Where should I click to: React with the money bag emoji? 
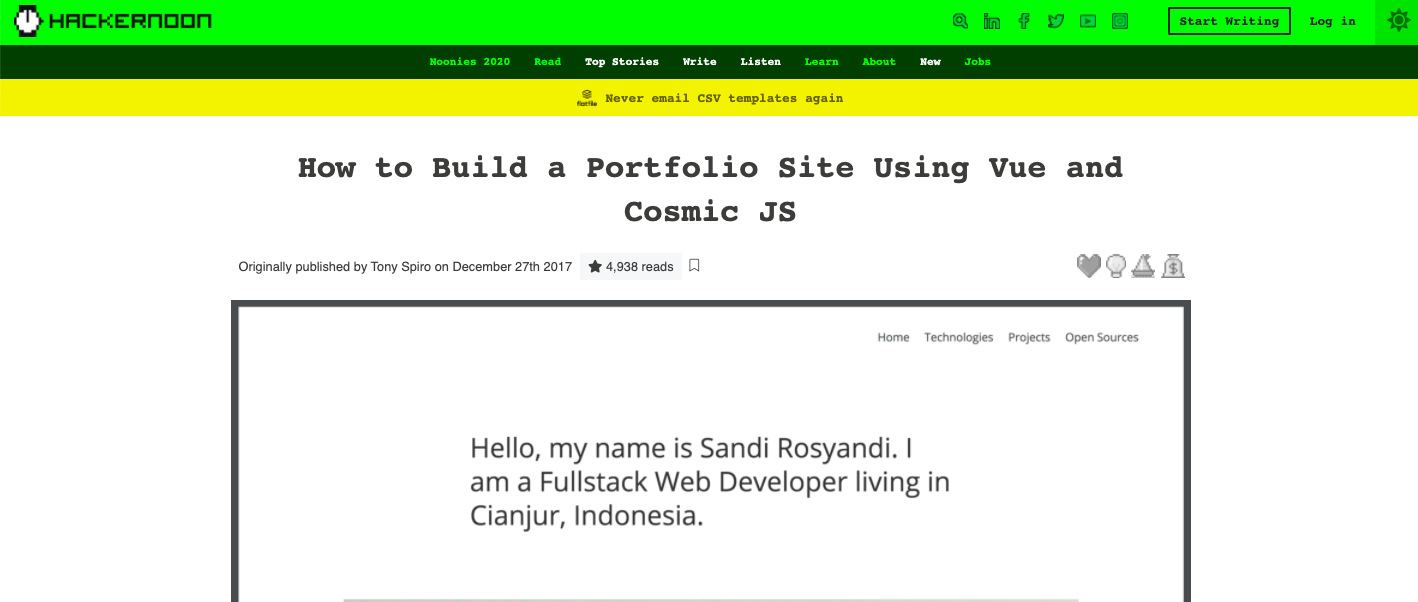pos(1173,266)
